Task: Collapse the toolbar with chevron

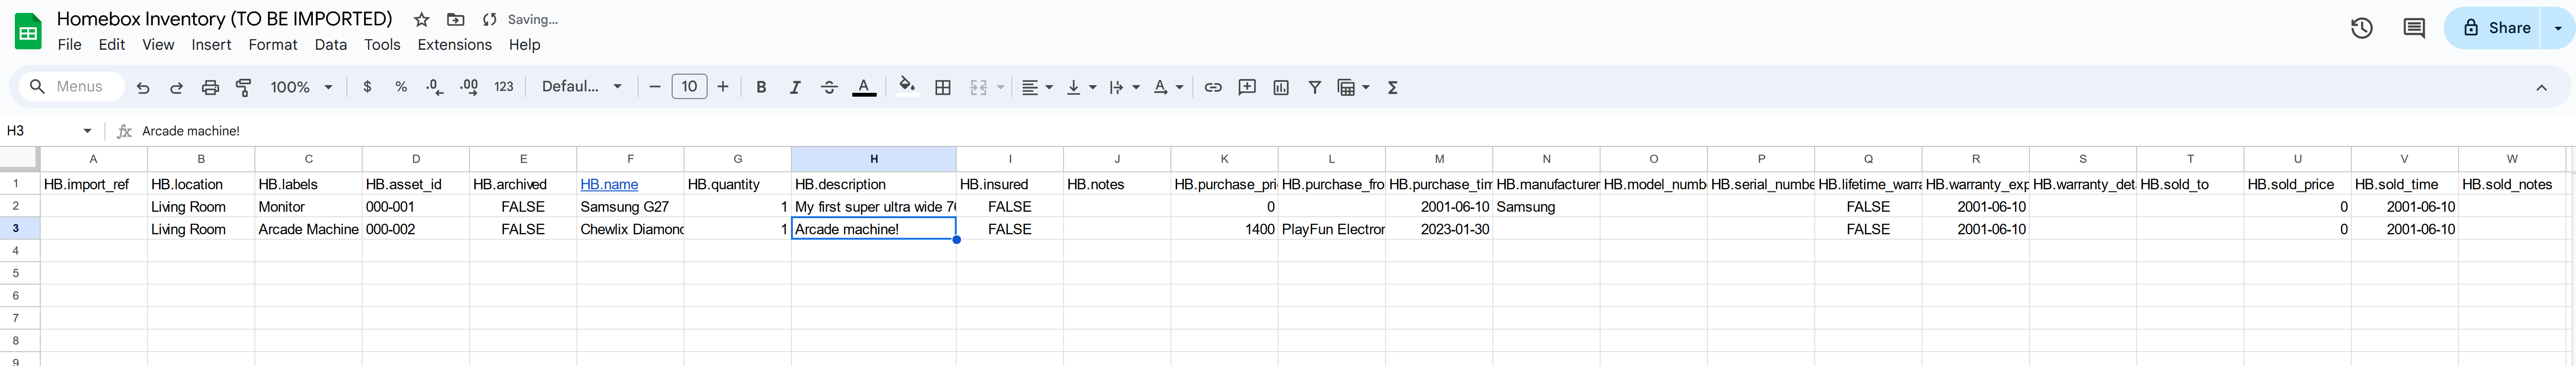Action: (x=2541, y=88)
